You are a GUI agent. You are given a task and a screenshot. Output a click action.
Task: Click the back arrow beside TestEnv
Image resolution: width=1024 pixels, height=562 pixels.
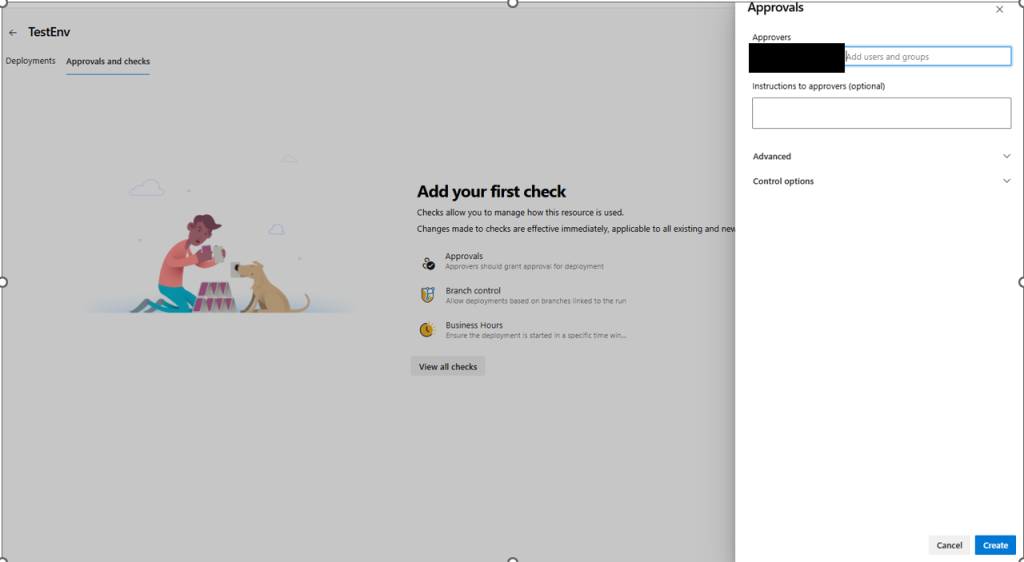tap(13, 33)
